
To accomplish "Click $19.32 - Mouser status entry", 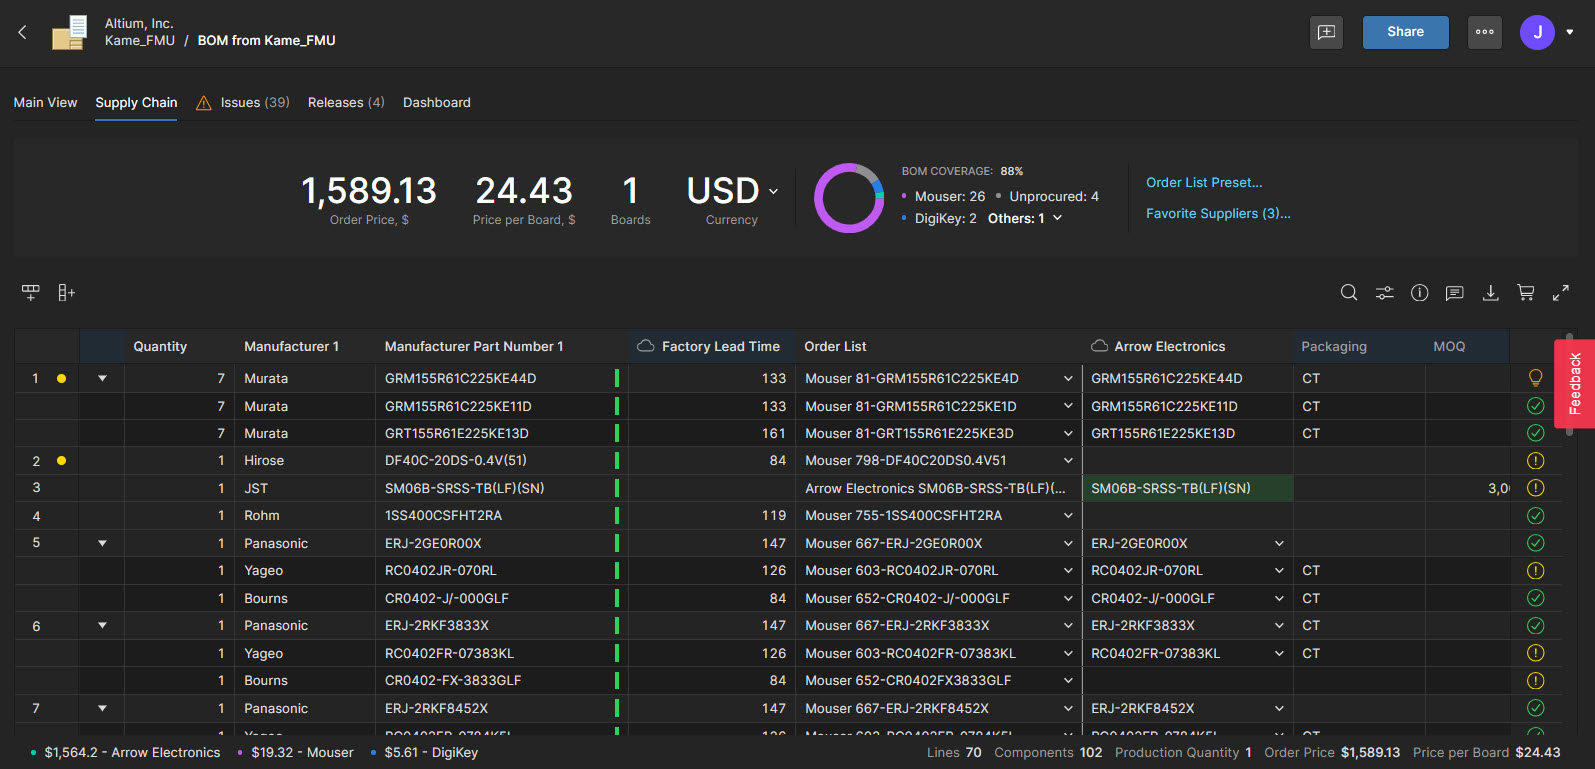I will coord(295,752).
